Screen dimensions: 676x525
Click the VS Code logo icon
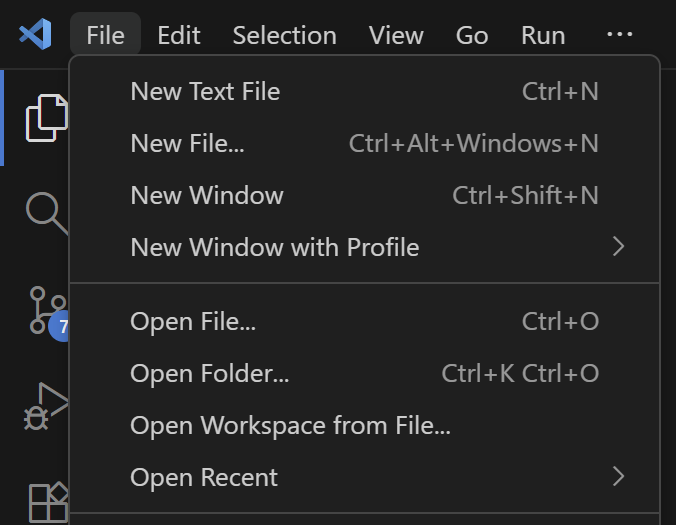click(x=35, y=35)
